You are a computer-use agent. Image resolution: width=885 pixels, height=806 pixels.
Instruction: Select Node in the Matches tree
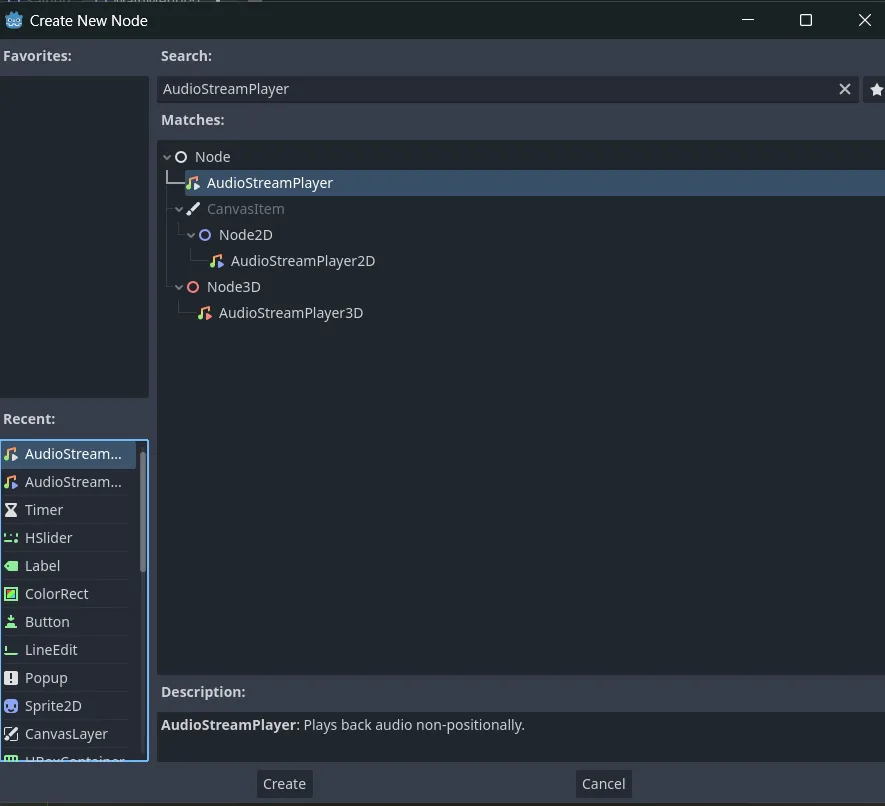point(212,157)
